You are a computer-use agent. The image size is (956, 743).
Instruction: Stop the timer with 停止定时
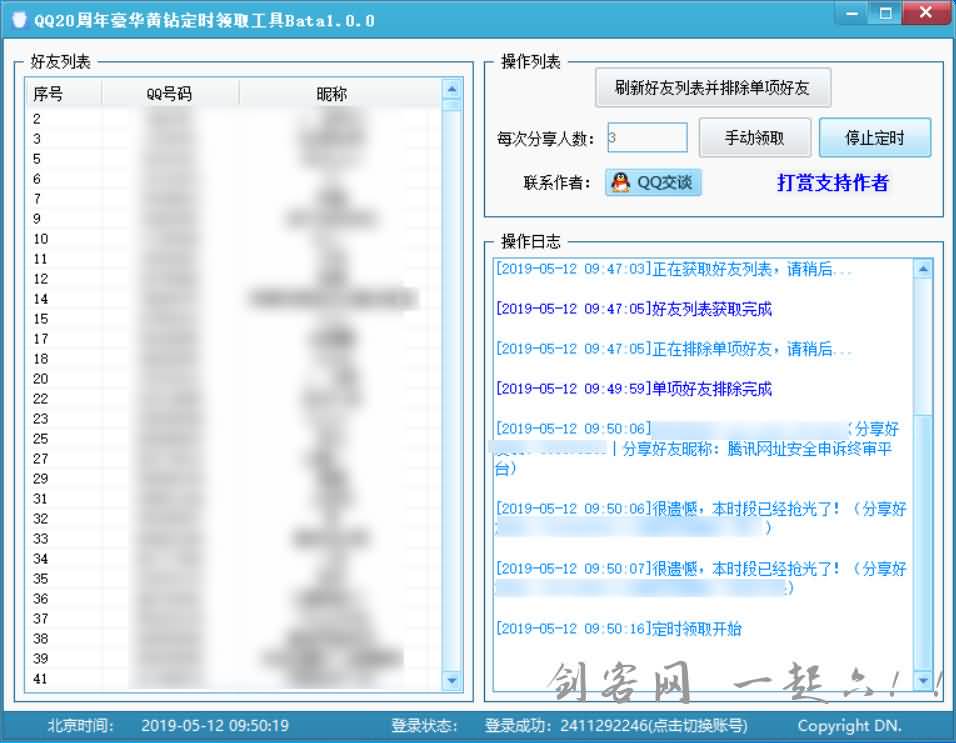pyautogui.click(x=874, y=138)
